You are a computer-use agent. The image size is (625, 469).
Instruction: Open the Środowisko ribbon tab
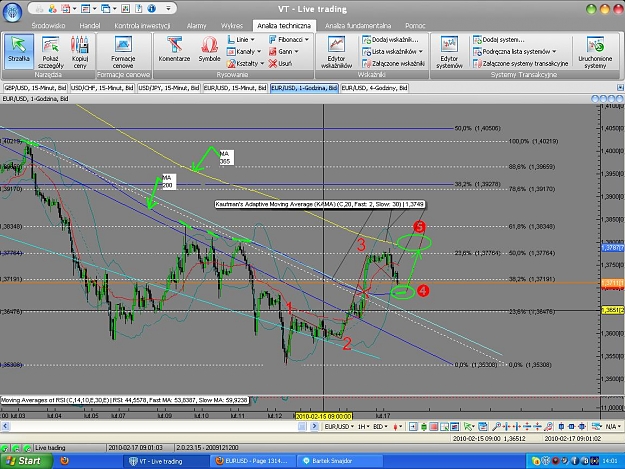click(x=48, y=26)
